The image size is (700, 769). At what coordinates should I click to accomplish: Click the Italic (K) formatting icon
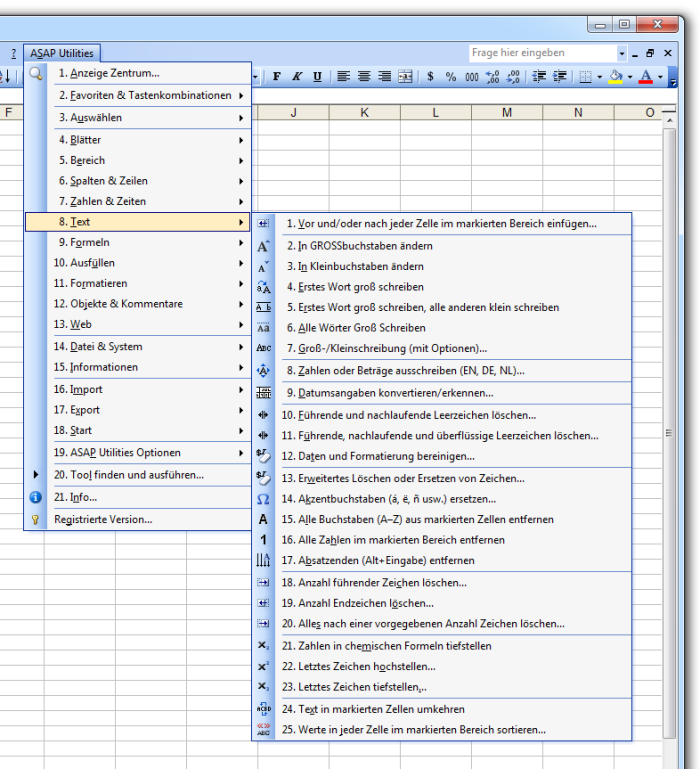(297, 76)
